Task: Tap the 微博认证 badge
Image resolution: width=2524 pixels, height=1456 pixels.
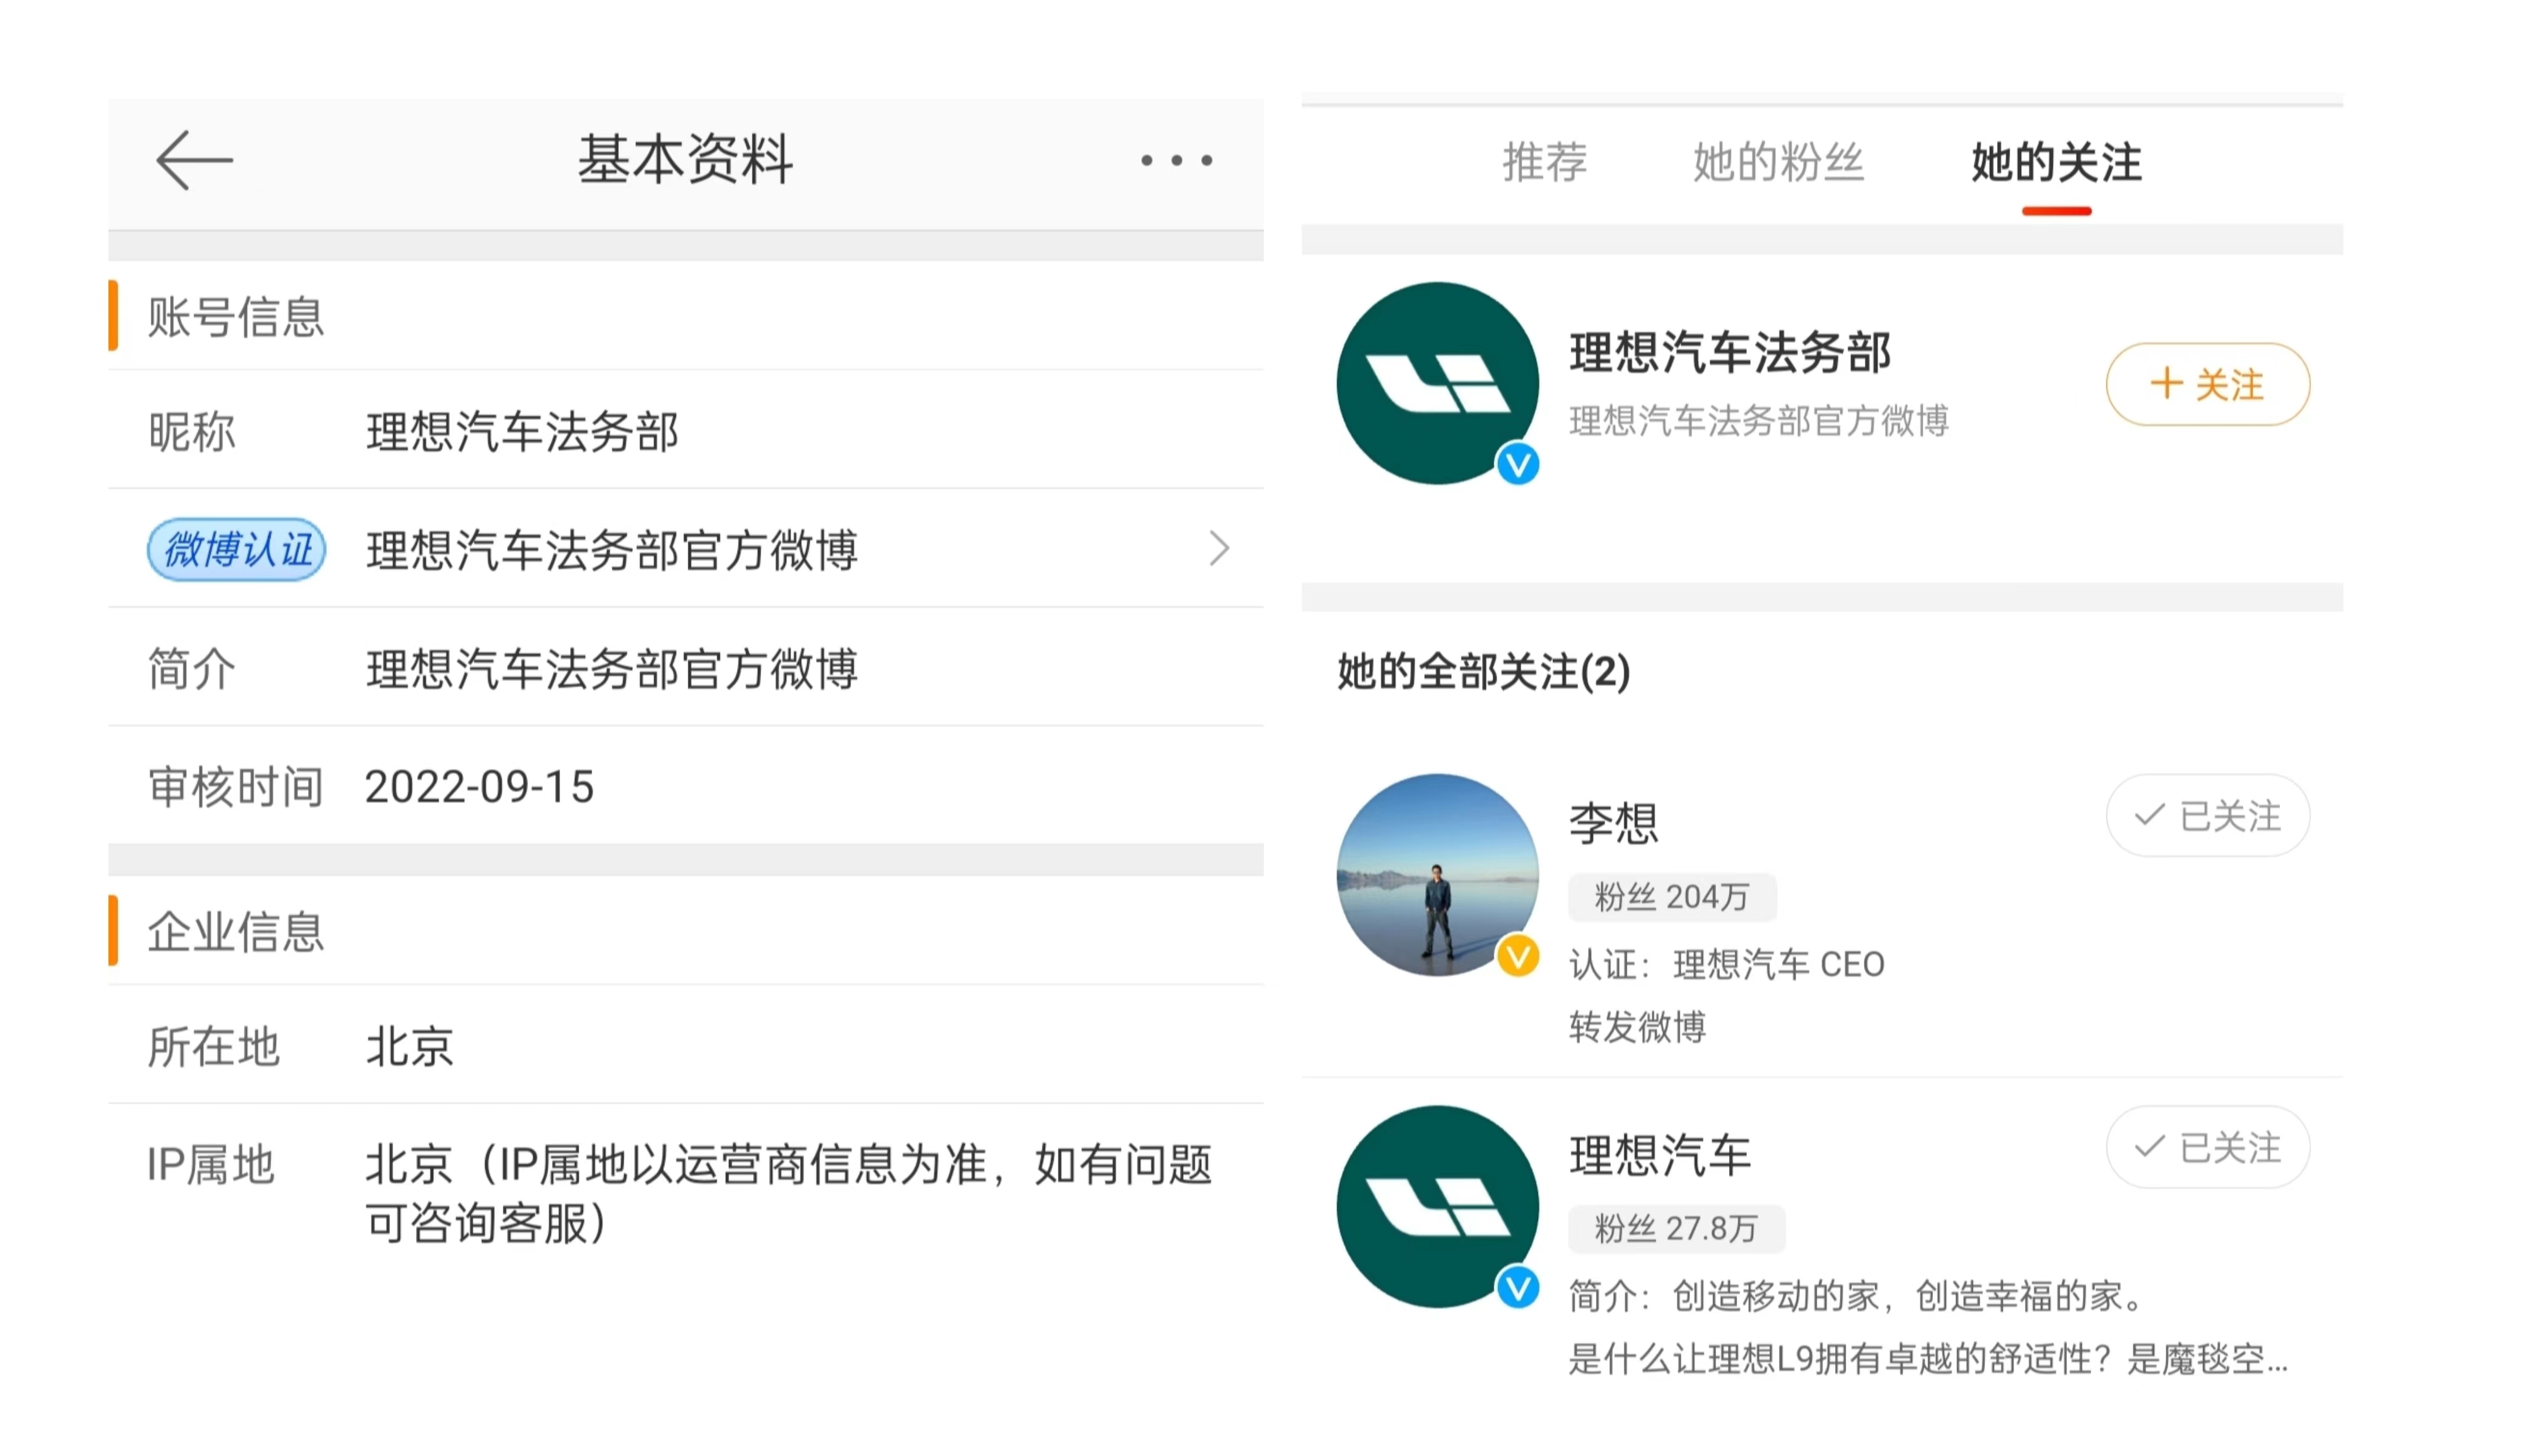Action: pos(236,549)
